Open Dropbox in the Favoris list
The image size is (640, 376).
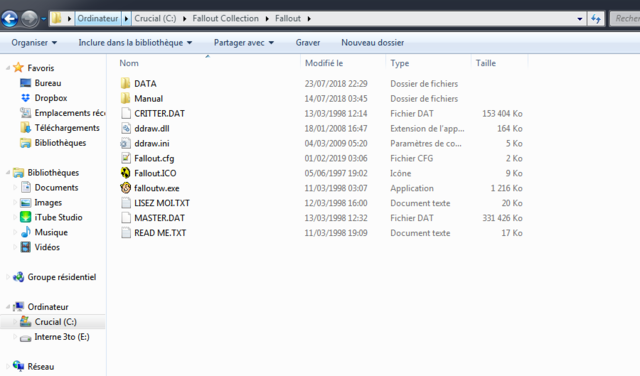tap(51, 98)
